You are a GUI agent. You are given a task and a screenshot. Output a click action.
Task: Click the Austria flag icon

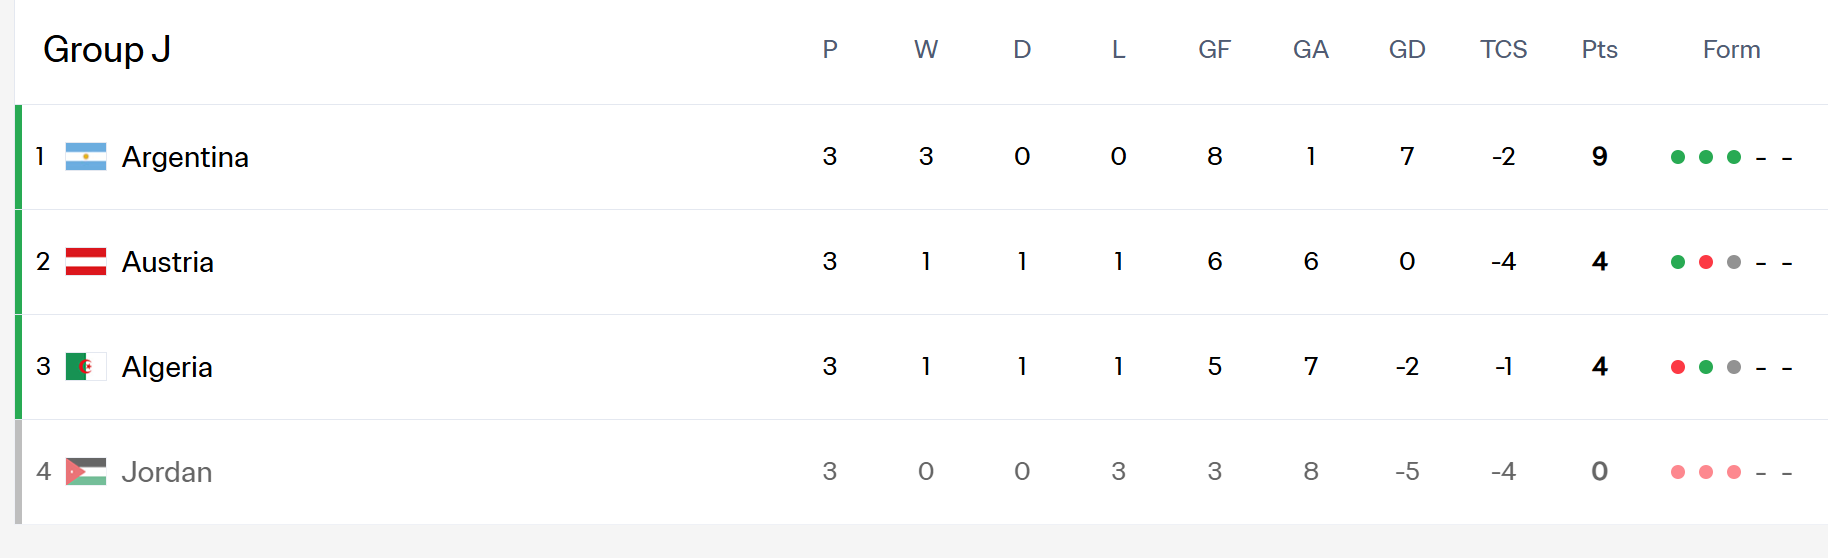coord(86,262)
